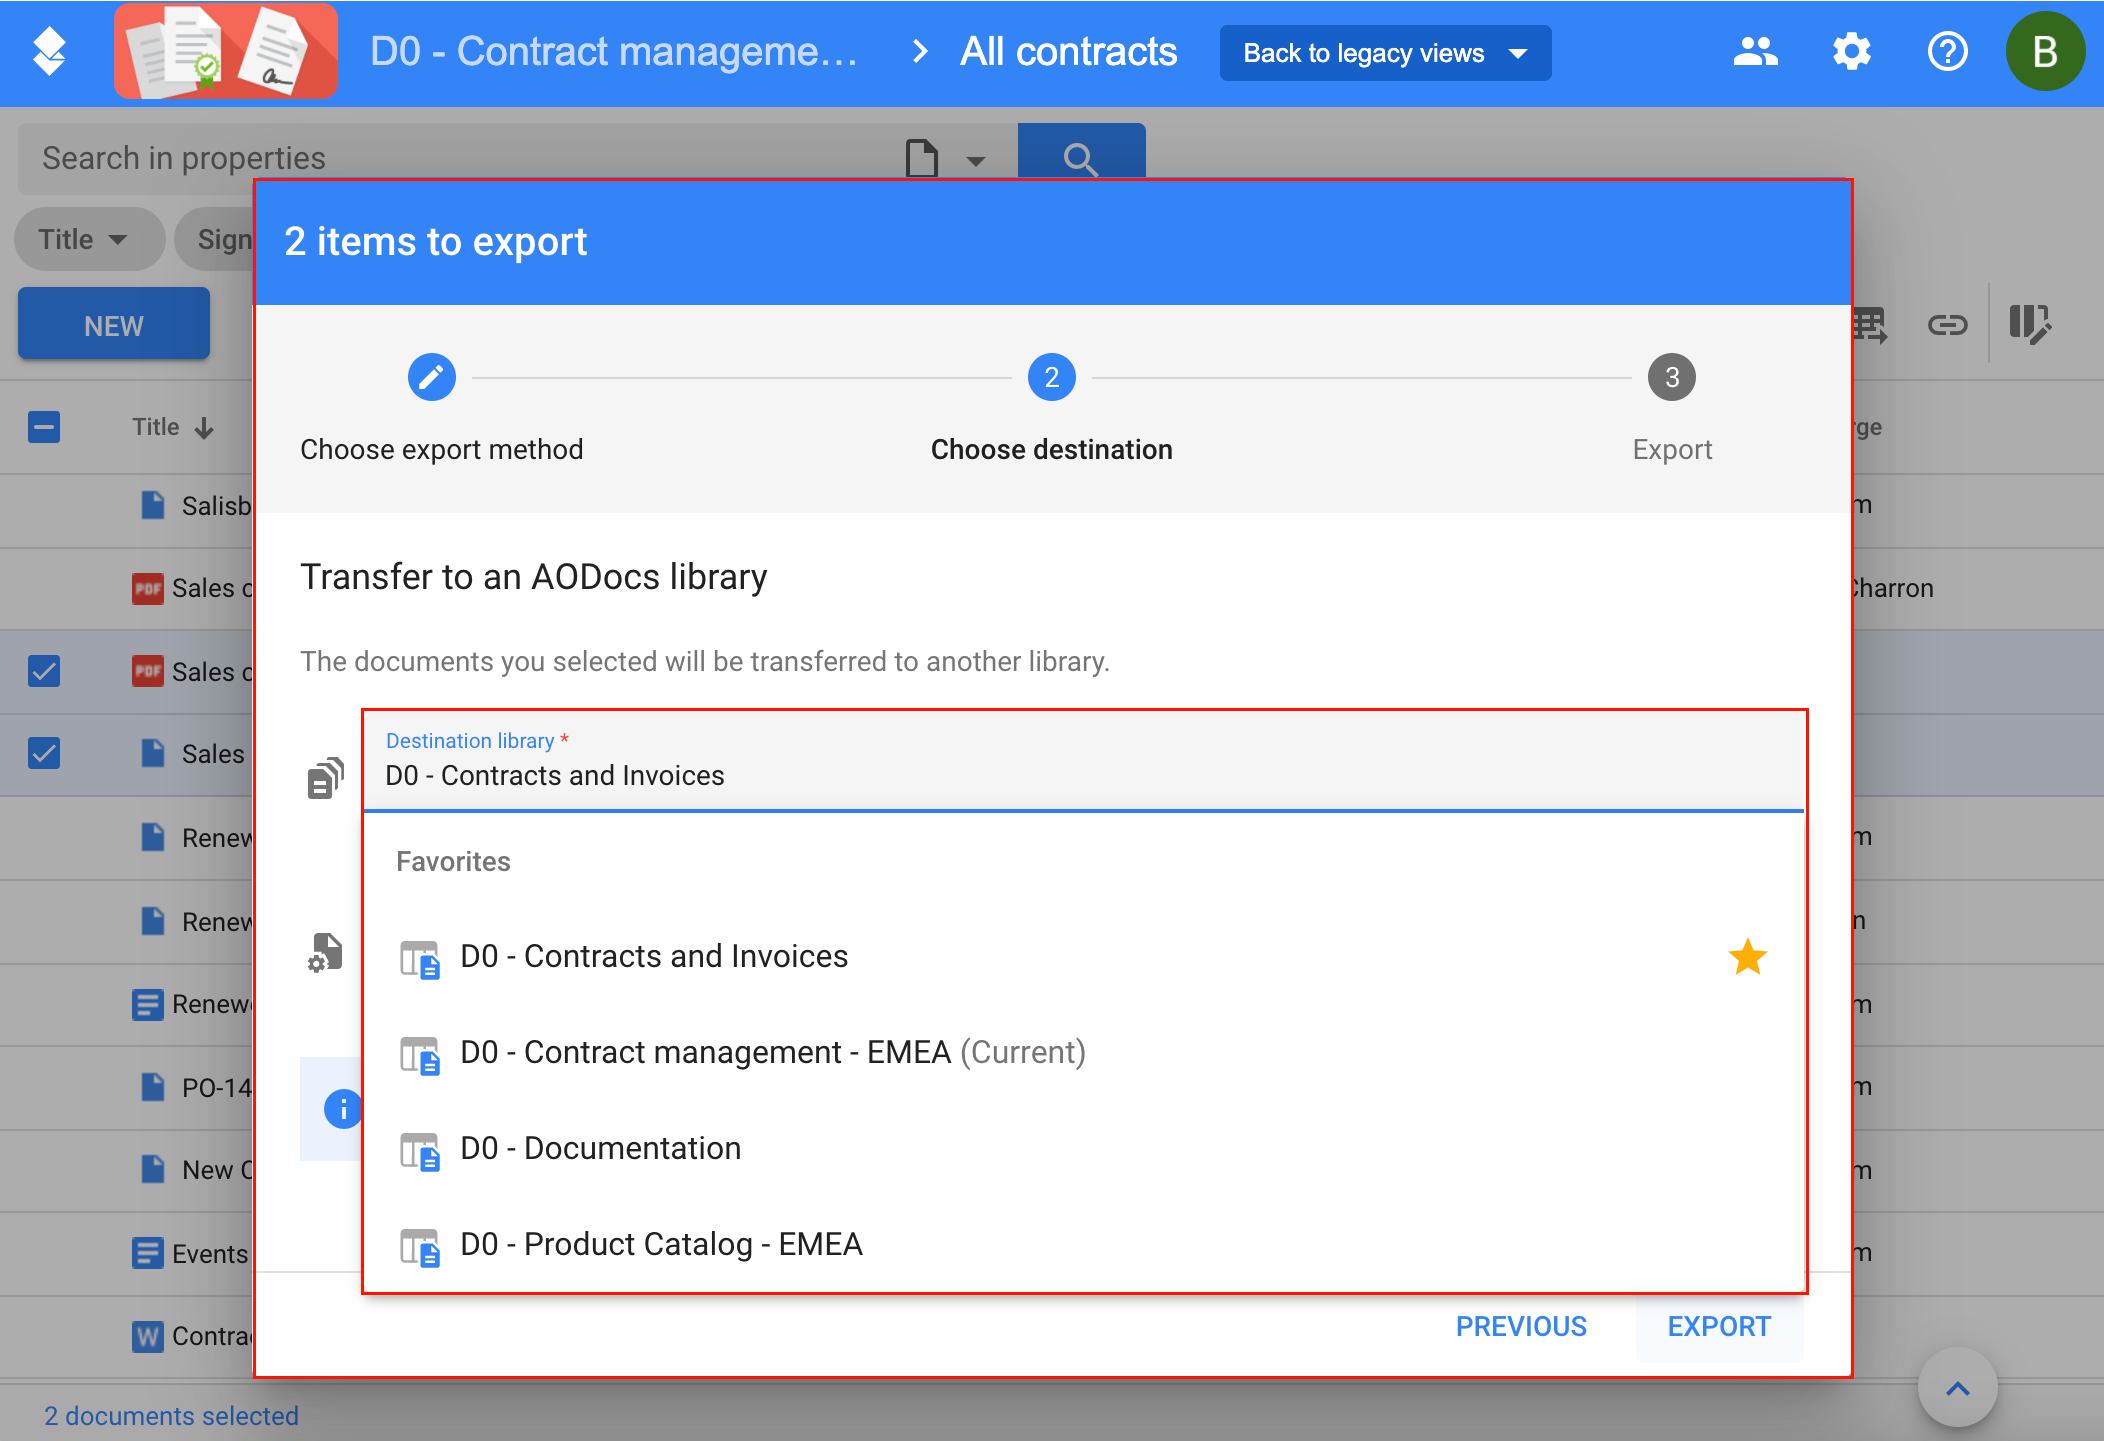Choose D0 - Documentation library option
Screen dimensions: 2104x1441
click(x=1084, y=1148)
